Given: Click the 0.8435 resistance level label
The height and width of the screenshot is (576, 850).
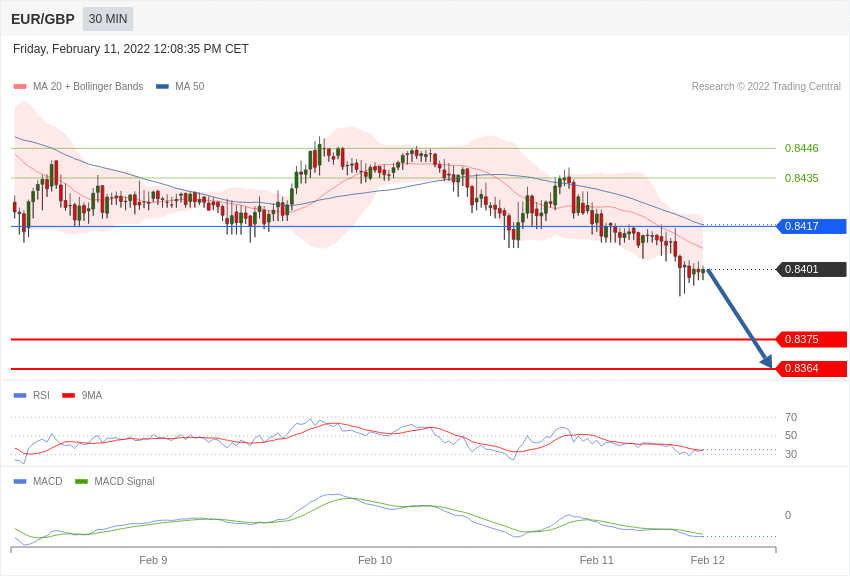Looking at the screenshot, I should pos(801,178).
